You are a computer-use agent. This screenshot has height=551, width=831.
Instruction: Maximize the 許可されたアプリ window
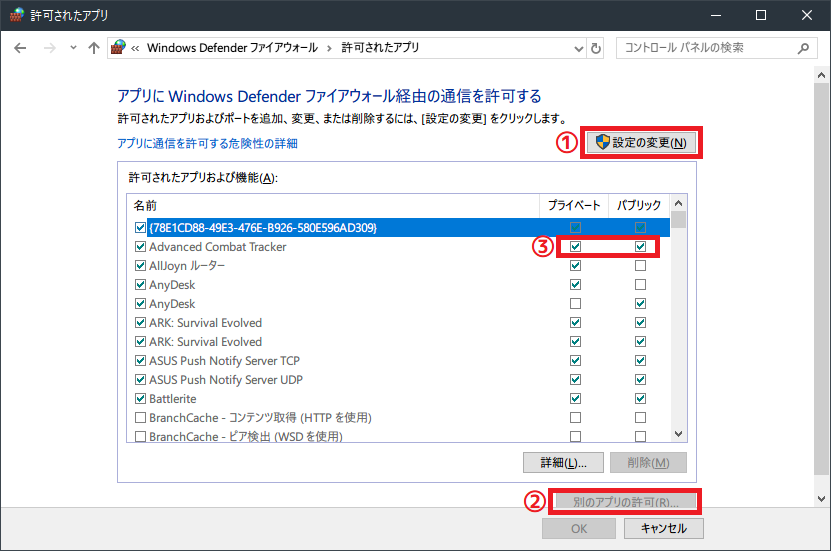(761, 15)
